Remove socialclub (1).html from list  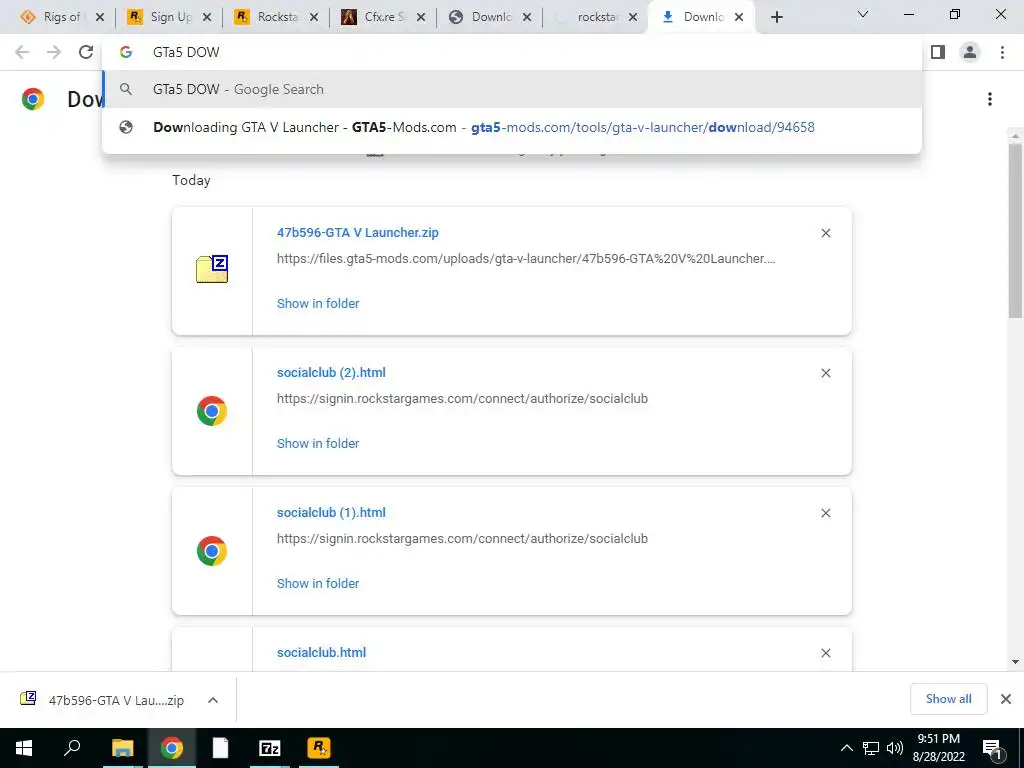coord(825,513)
